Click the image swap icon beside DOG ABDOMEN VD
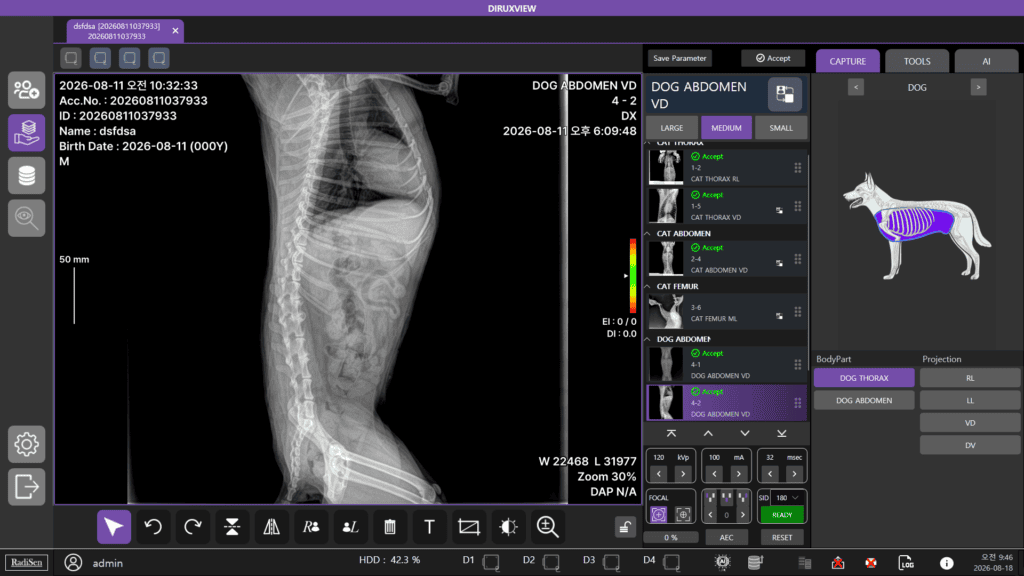Screen dimensions: 1024x576 784,94
